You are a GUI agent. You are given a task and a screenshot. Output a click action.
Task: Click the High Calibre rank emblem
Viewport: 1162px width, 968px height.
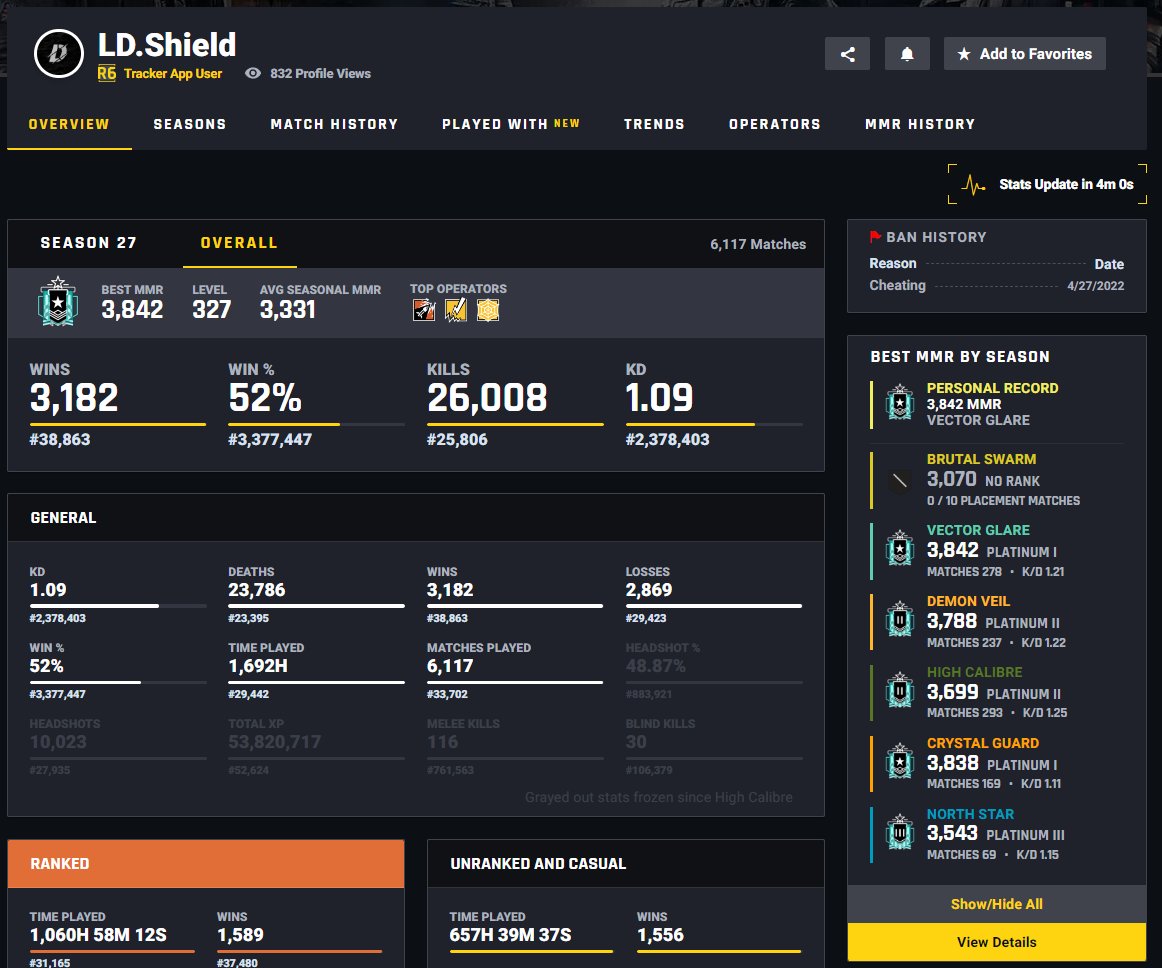tap(900, 690)
